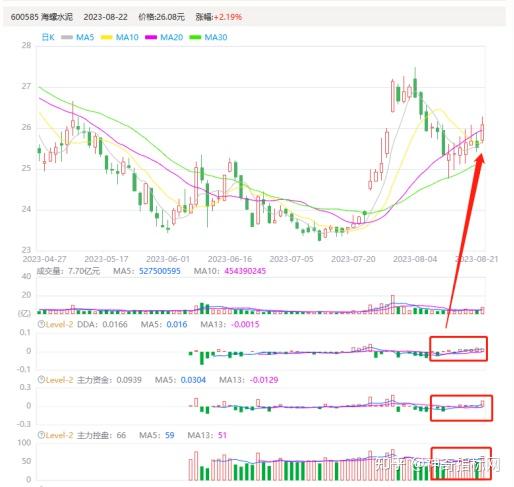514x487 pixels.
Task: Click the 主力控盘 MA13 value 51
Action: [x=222, y=435]
